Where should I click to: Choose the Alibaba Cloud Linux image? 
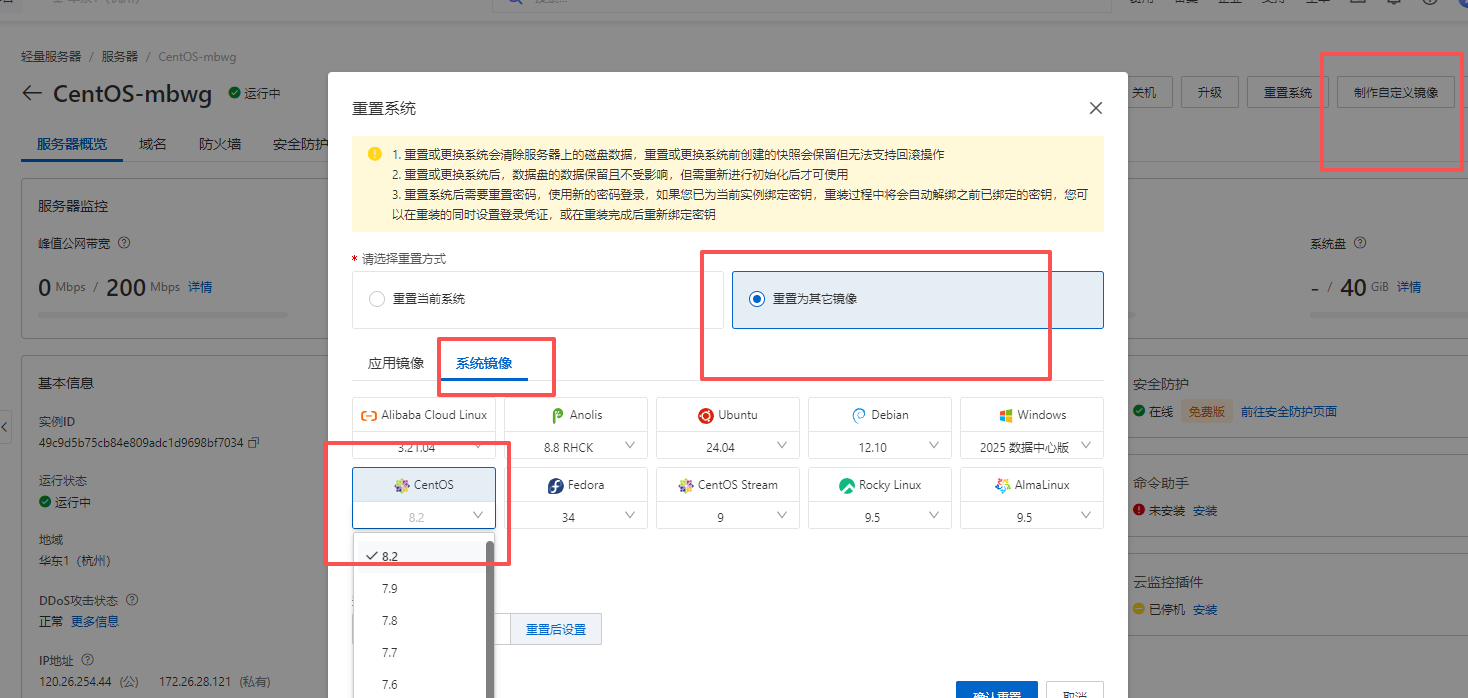click(423, 414)
